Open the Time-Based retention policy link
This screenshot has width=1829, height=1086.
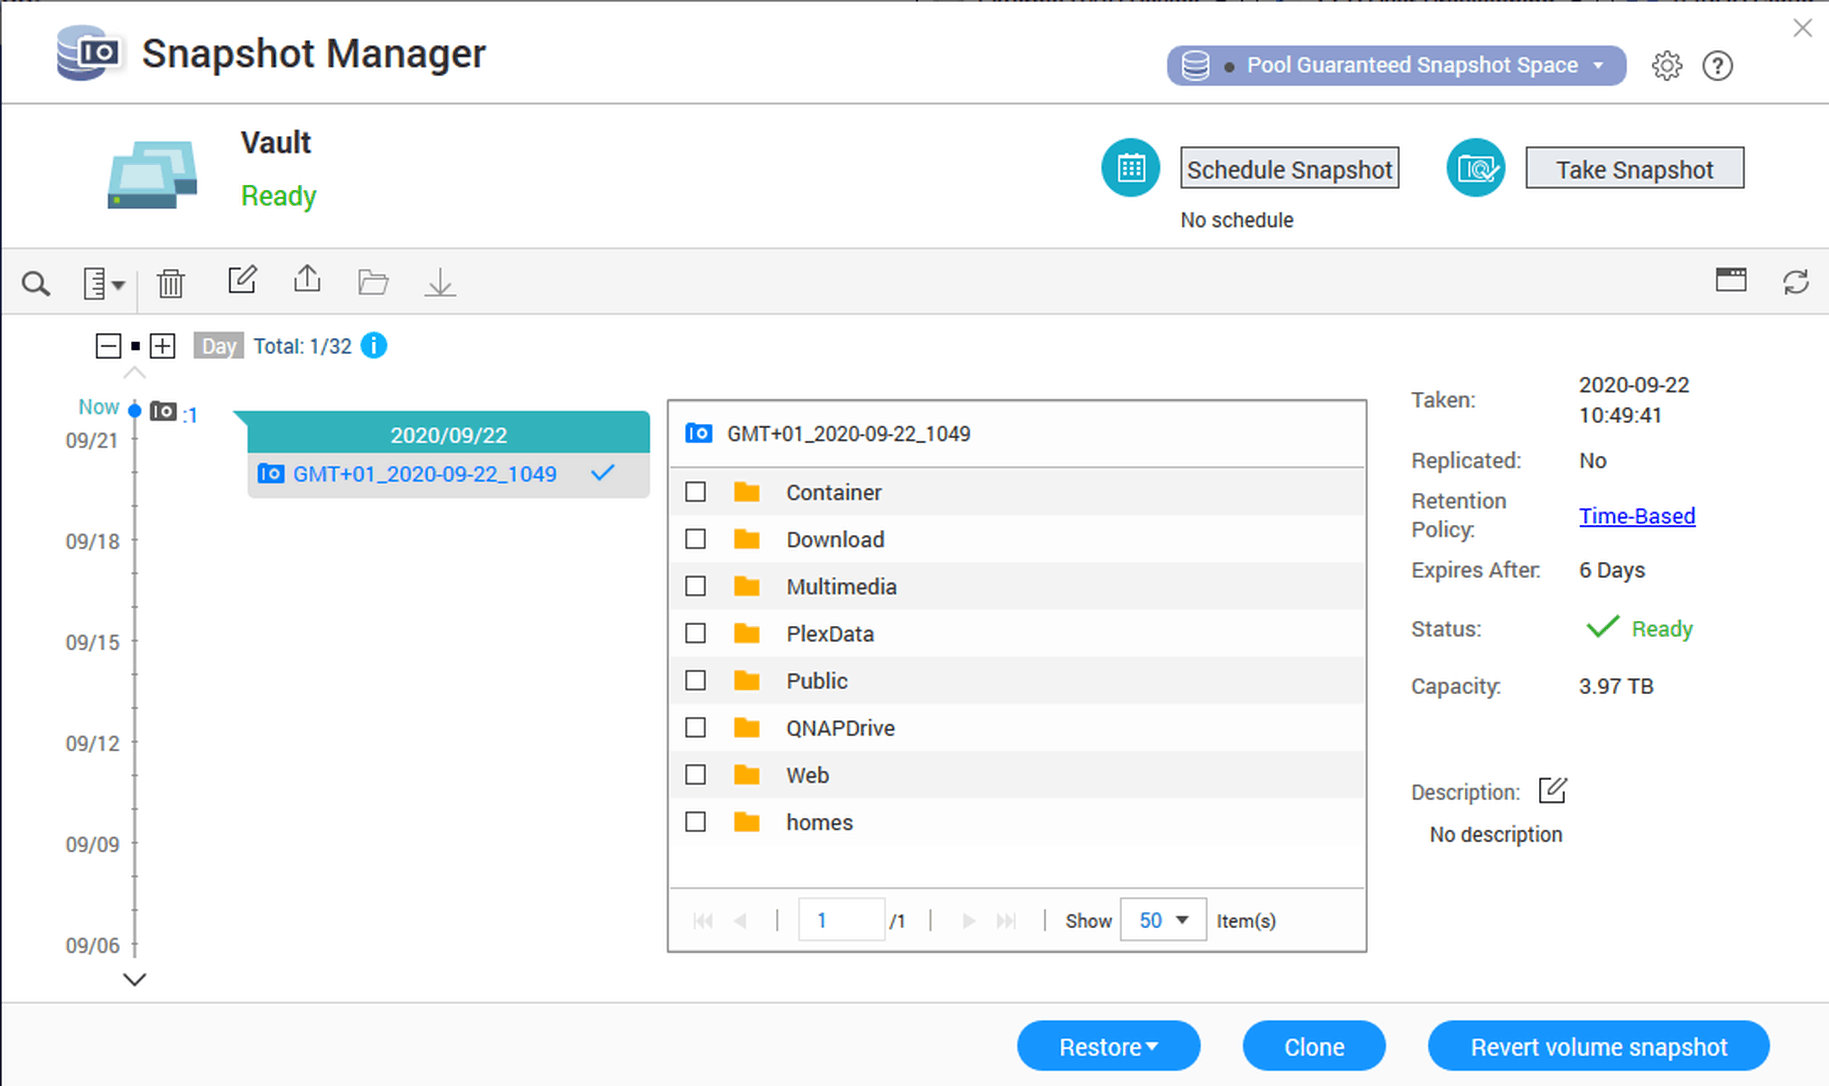coord(1636,516)
